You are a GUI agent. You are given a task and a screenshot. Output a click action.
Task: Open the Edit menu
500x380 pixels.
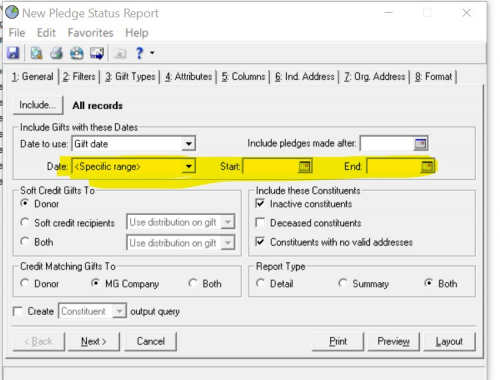46,33
